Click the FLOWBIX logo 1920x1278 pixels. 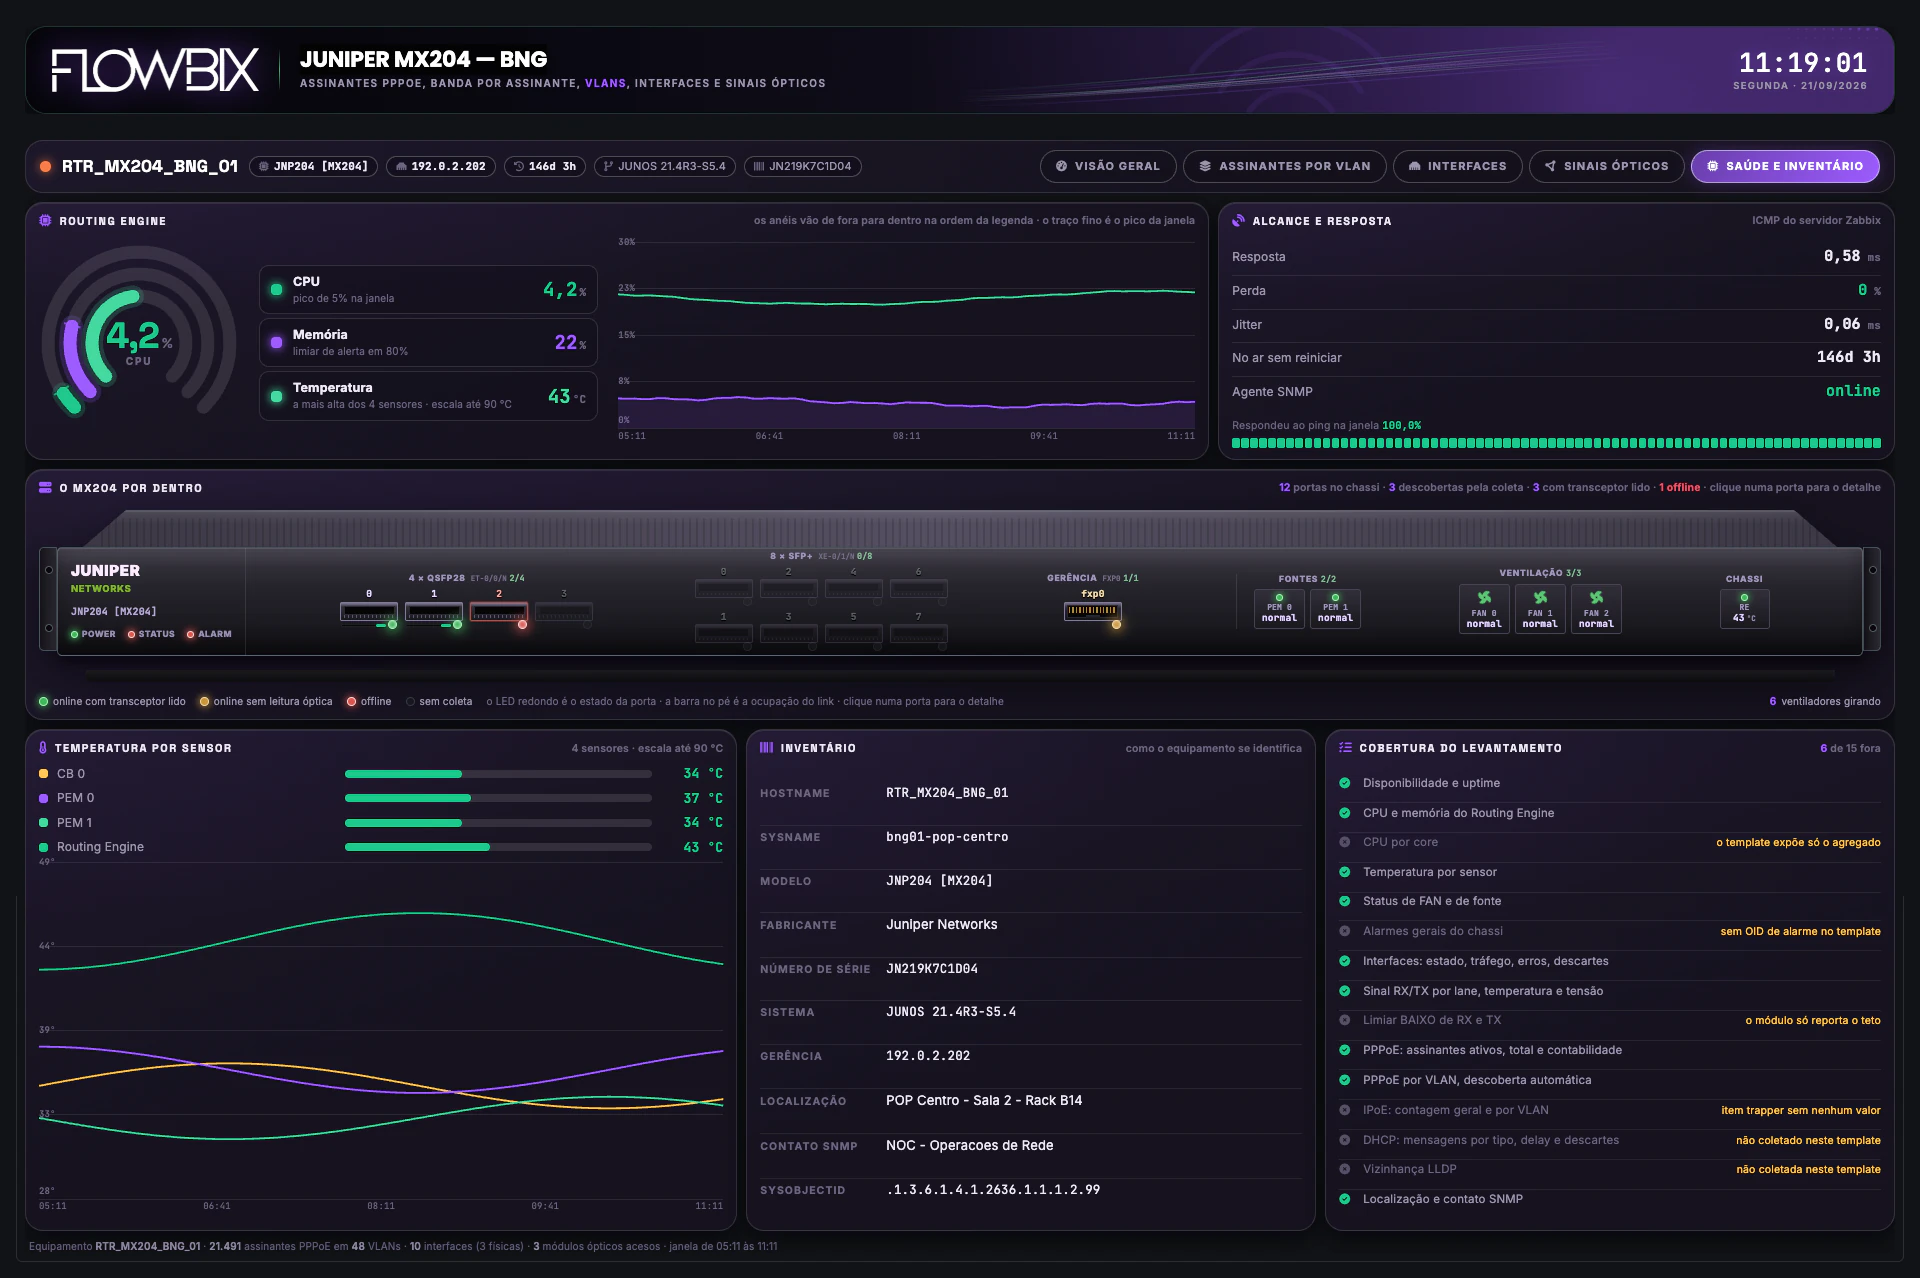pyautogui.click(x=155, y=70)
